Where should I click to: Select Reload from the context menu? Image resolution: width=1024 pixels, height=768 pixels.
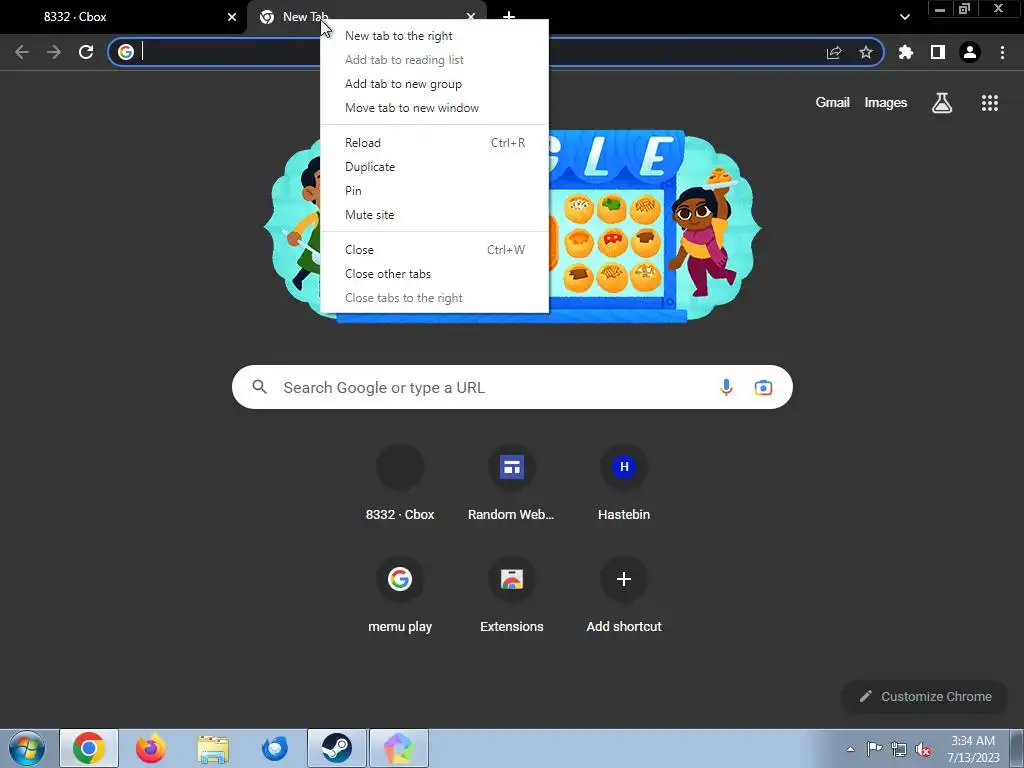(x=434, y=142)
